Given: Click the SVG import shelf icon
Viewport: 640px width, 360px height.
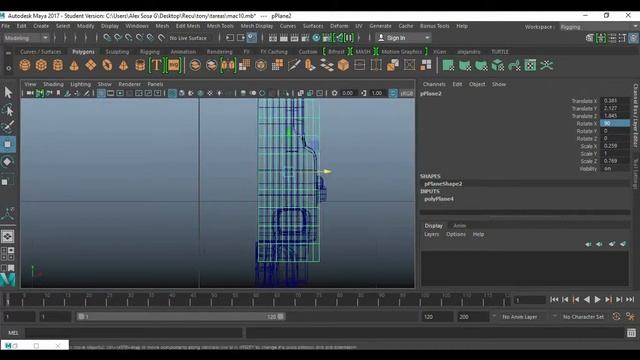Looking at the screenshot, I should (x=173, y=65).
